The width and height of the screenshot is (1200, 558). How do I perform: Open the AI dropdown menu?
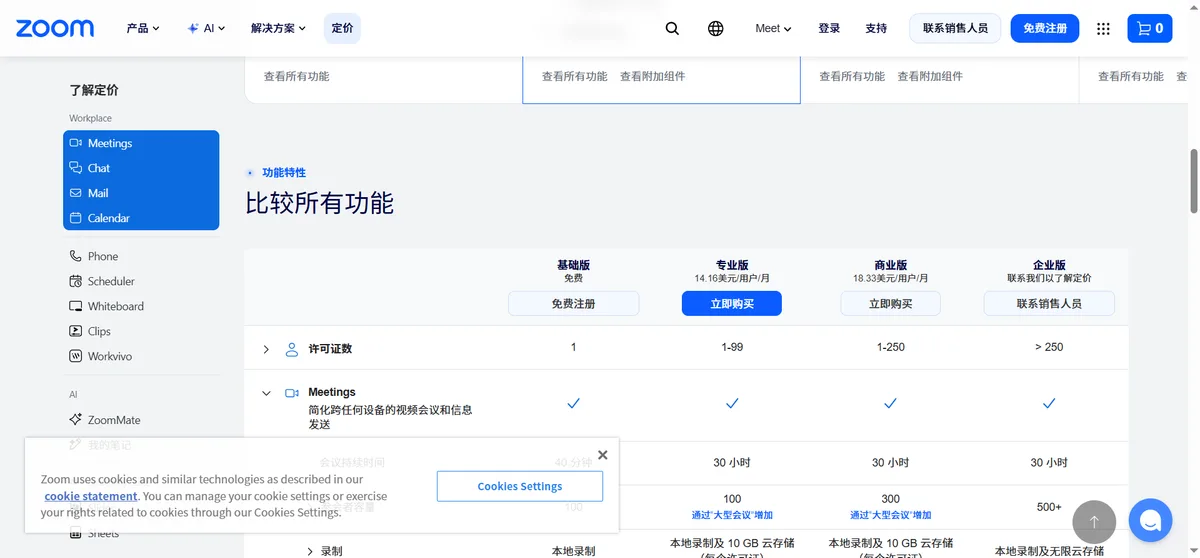pyautogui.click(x=206, y=28)
